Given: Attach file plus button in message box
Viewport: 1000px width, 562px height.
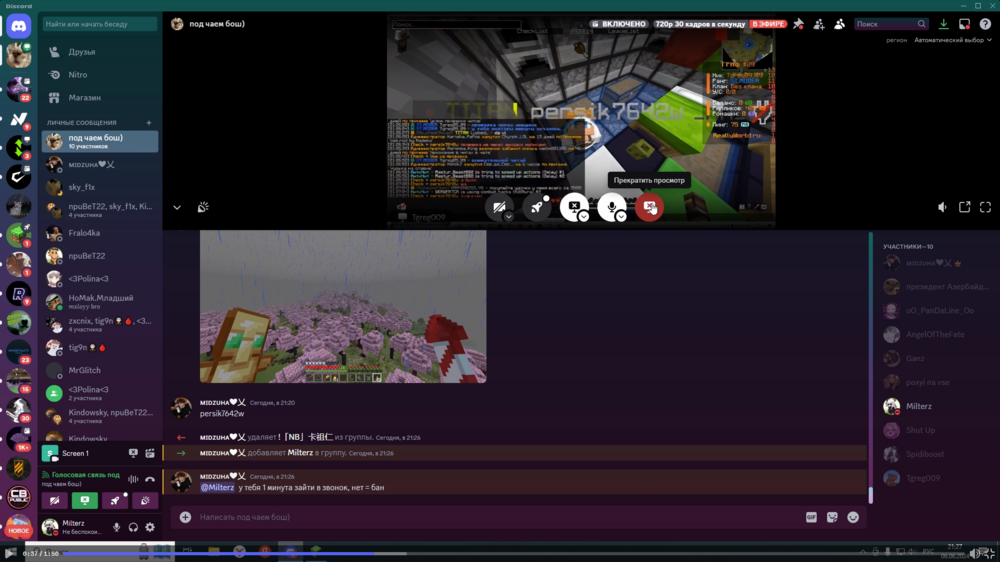Looking at the screenshot, I should click(185, 517).
